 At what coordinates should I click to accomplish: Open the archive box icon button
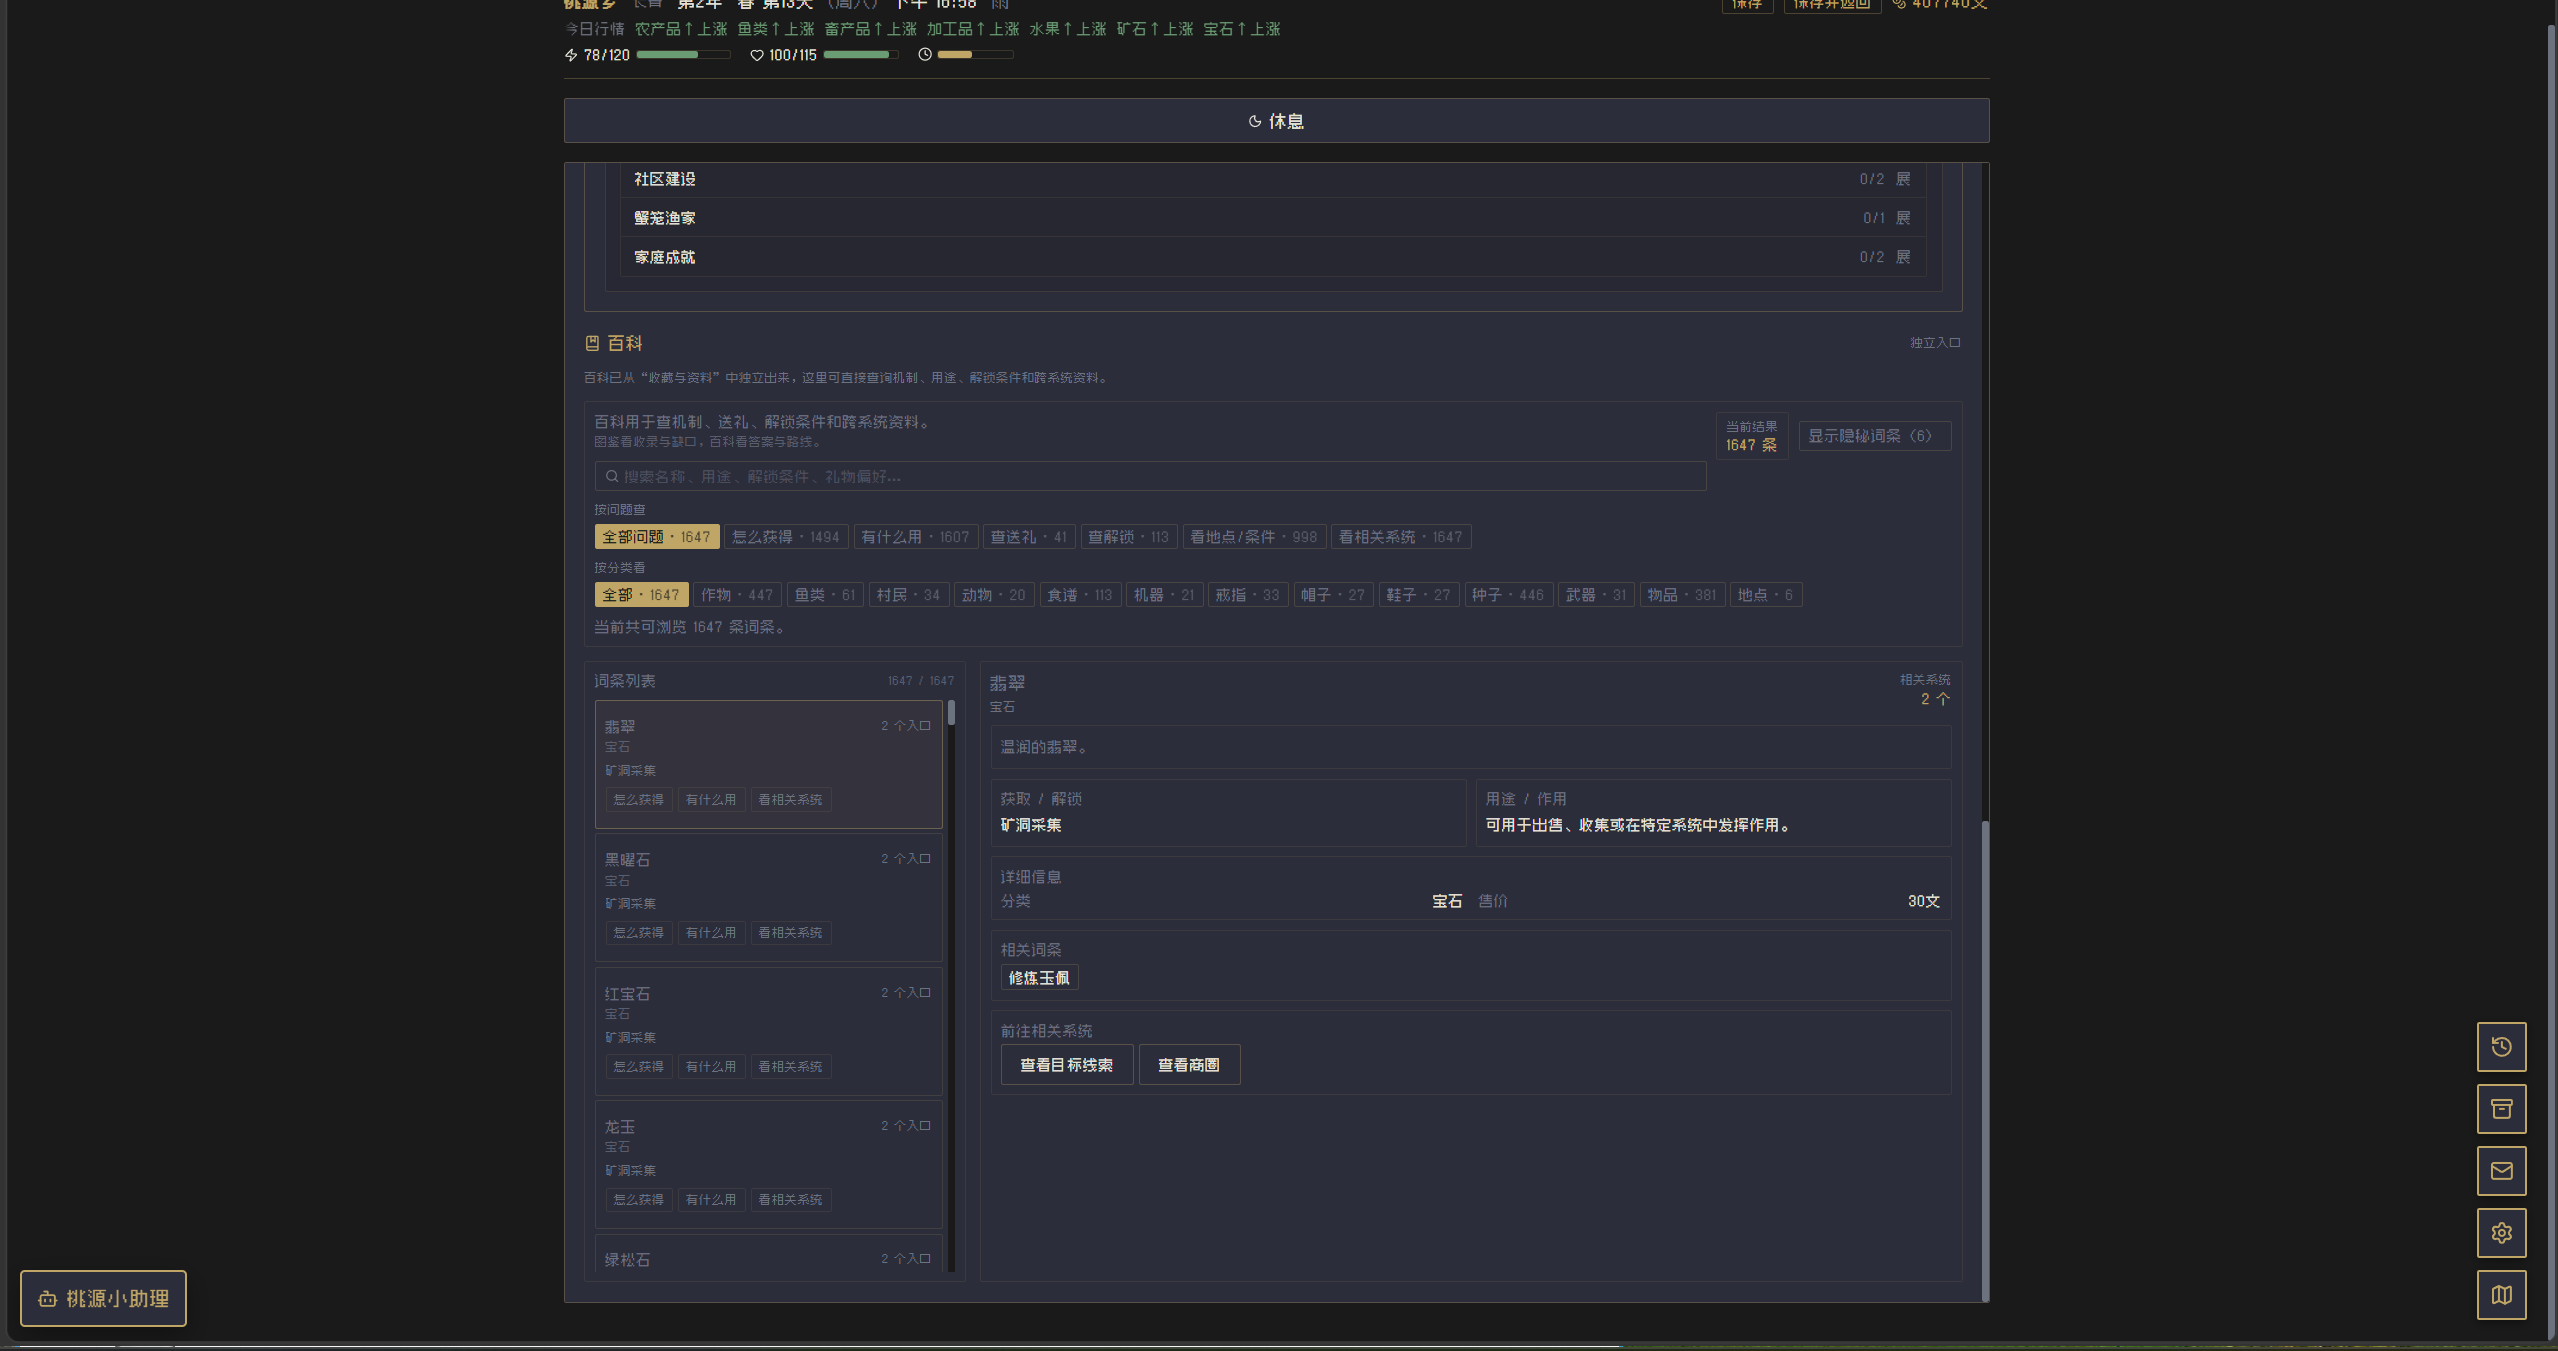(x=2501, y=1109)
